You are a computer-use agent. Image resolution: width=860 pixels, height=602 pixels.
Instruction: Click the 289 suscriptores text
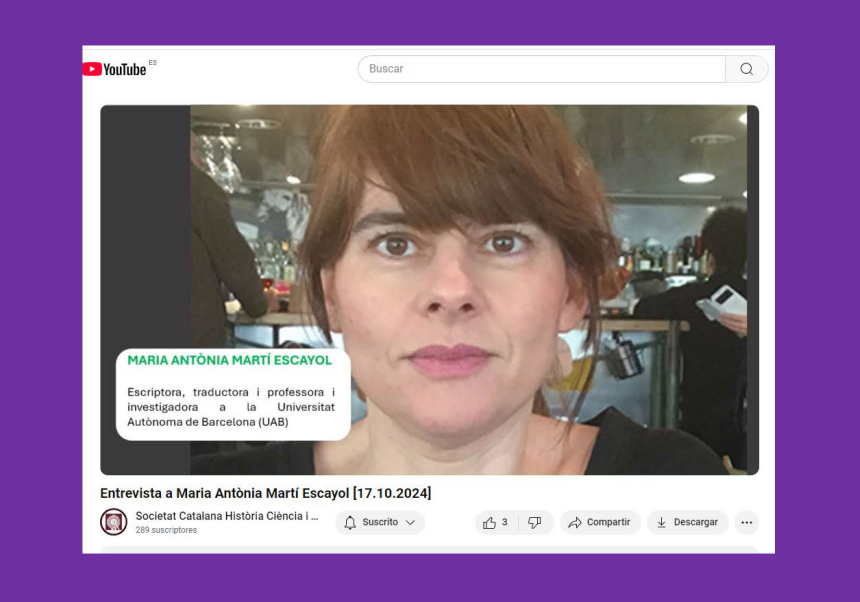166,531
